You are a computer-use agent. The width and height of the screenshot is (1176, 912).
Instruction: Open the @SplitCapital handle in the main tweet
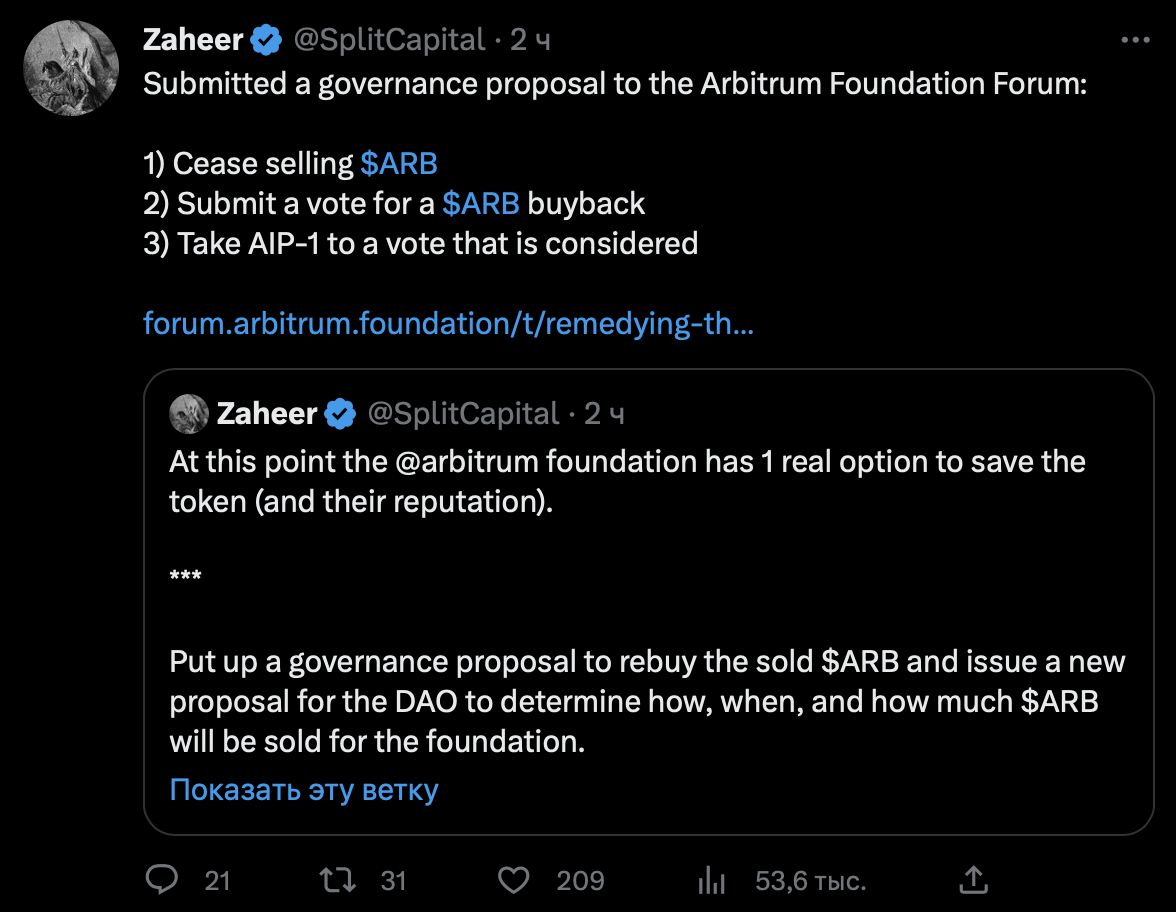(x=388, y=40)
